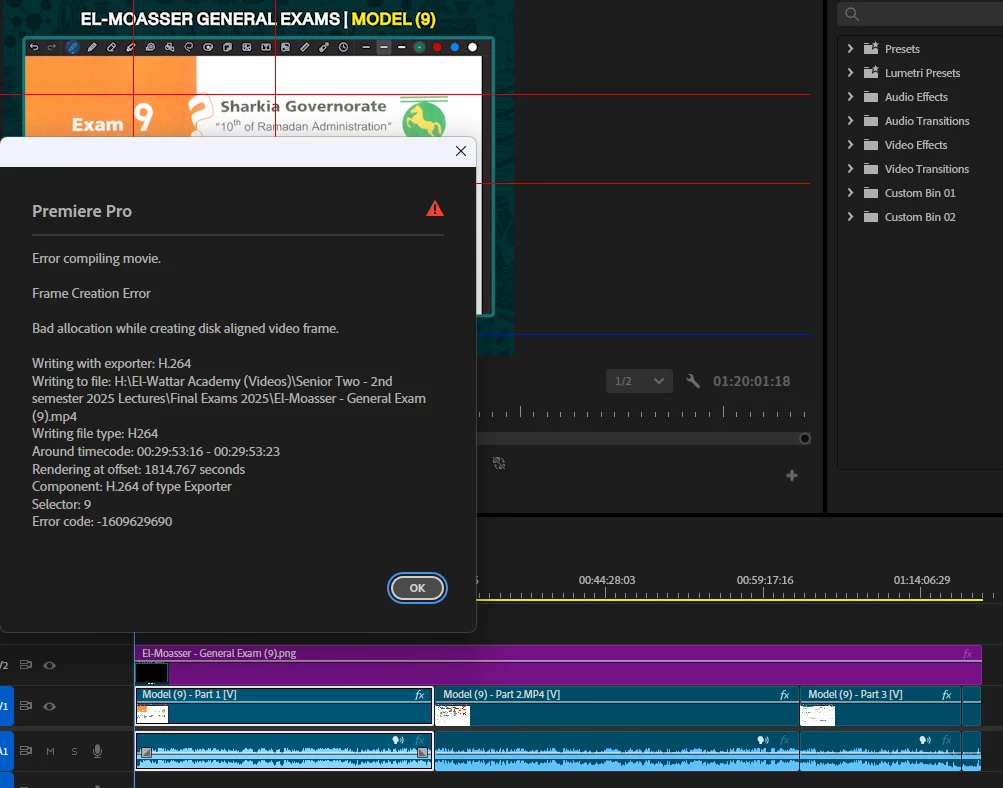The width and height of the screenshot is (1003, 788).
Task: Click the fade transition handle at start of first audio clip
Action: click(146, 753)
